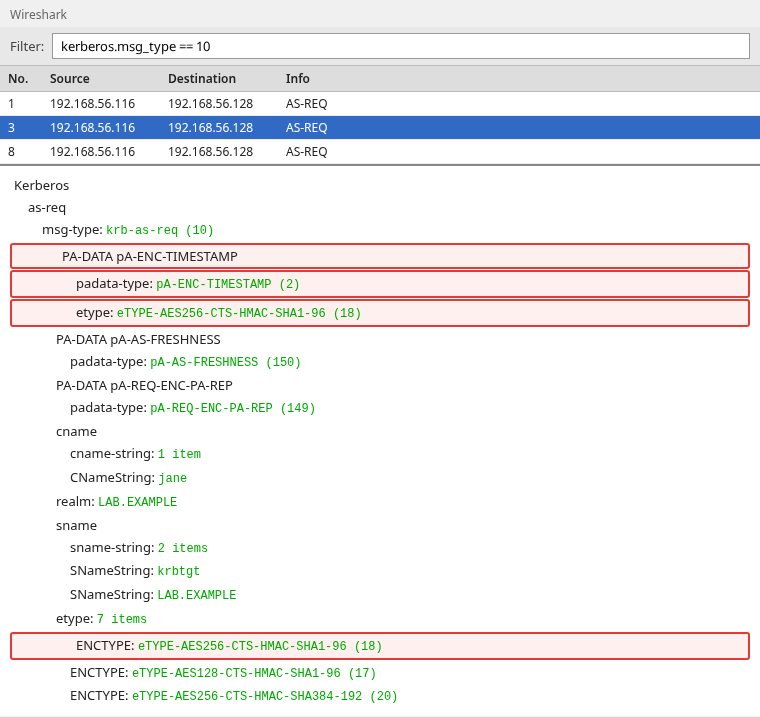Viewport: 760px width, 717px height.
Task: Select packet number 3 AS-REQ row
Action: [x=380, y=127]
